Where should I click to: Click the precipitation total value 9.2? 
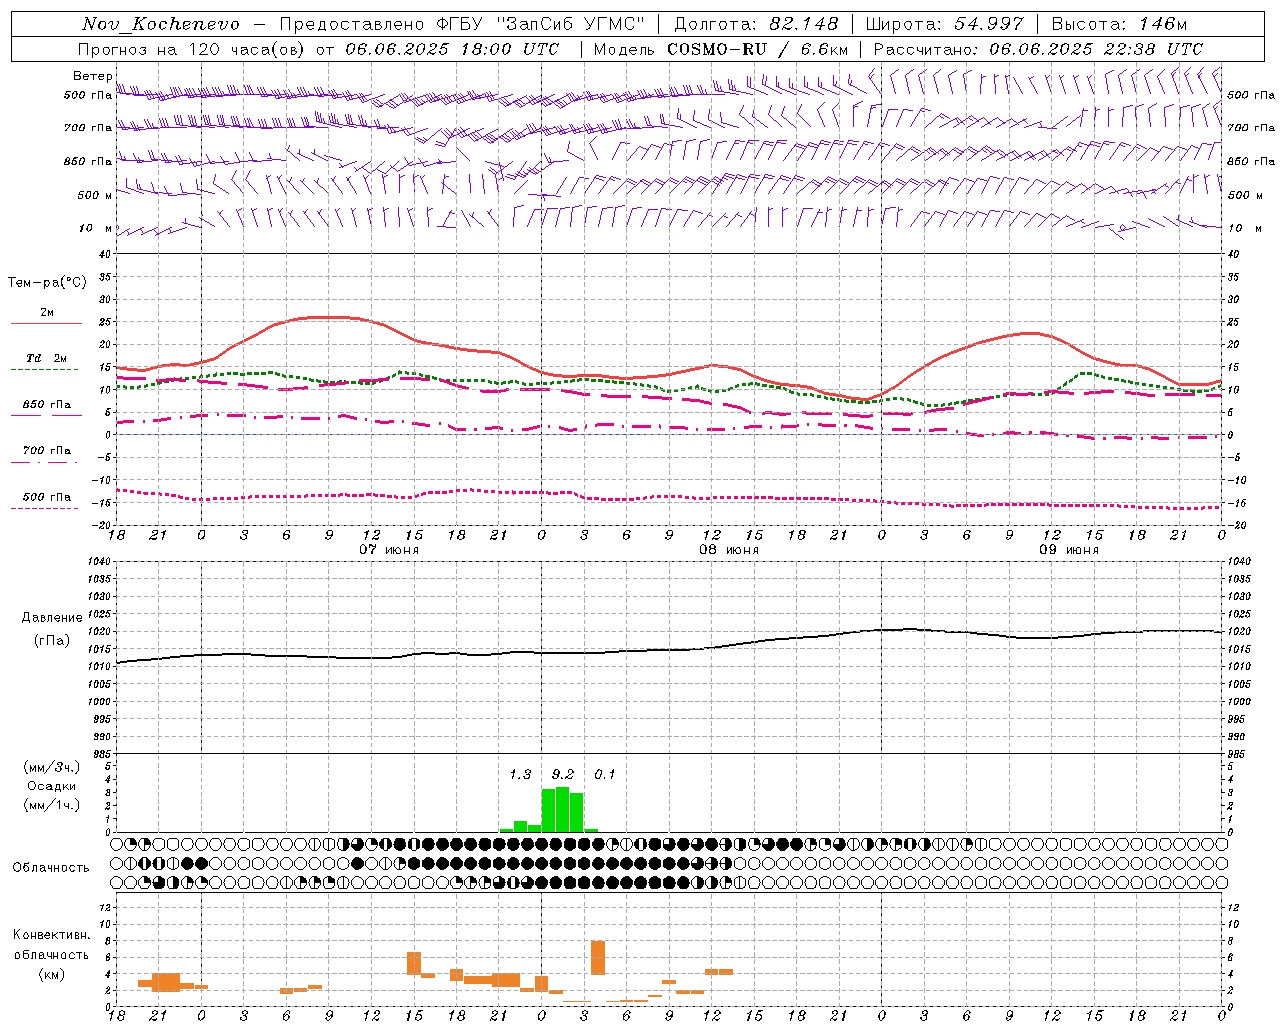click(x=563, y=774)
